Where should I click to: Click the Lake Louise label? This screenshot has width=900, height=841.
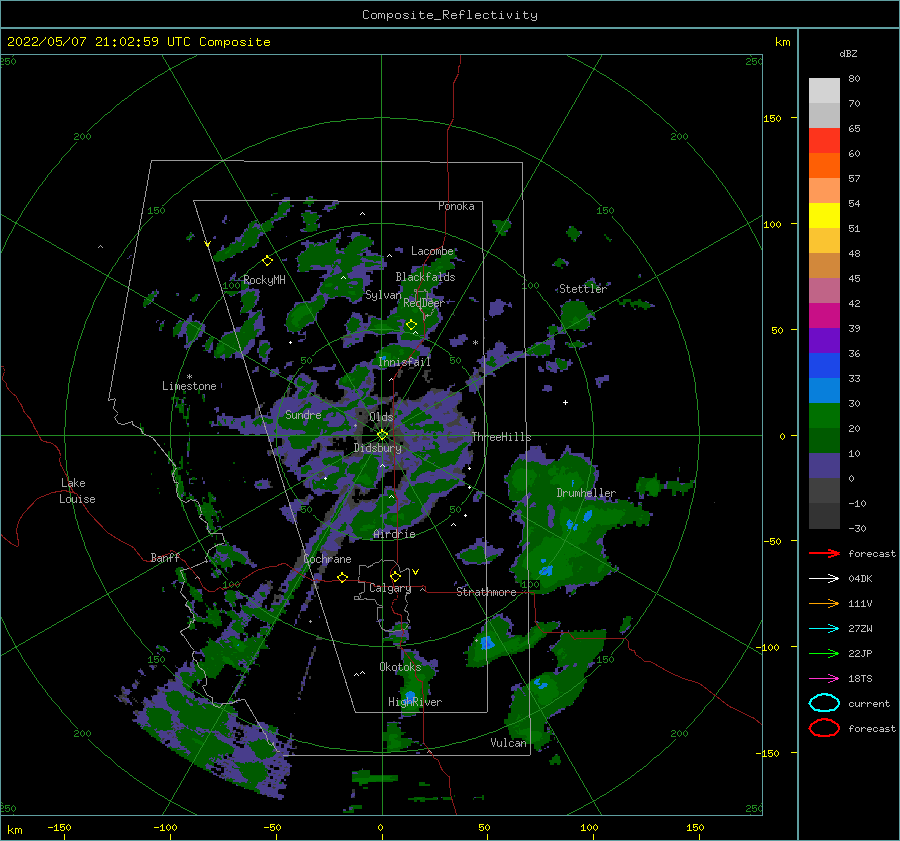pyautogui.click(x=77, y=491)
